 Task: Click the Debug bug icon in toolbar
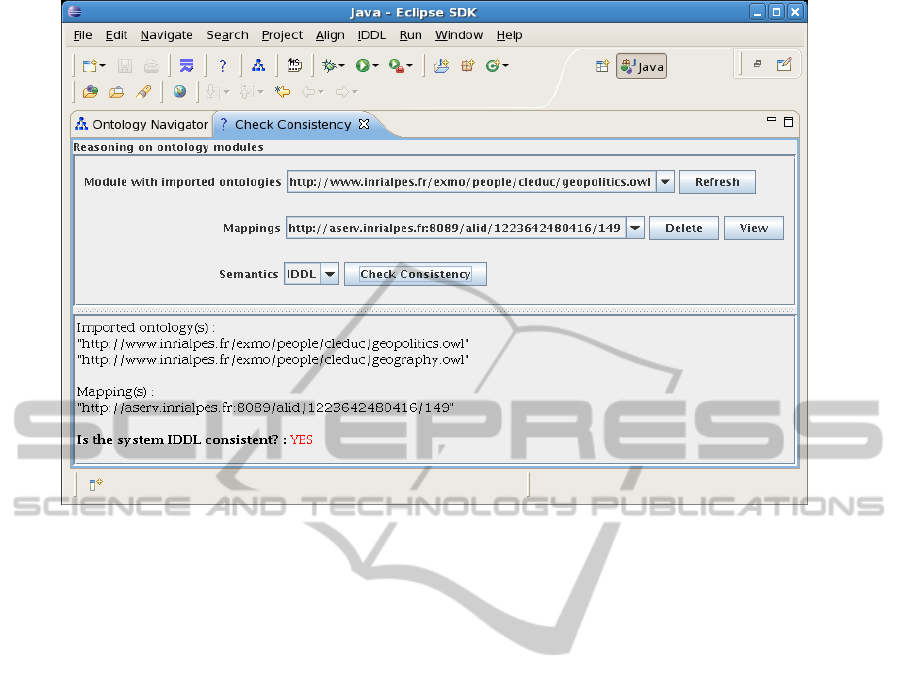329,66
